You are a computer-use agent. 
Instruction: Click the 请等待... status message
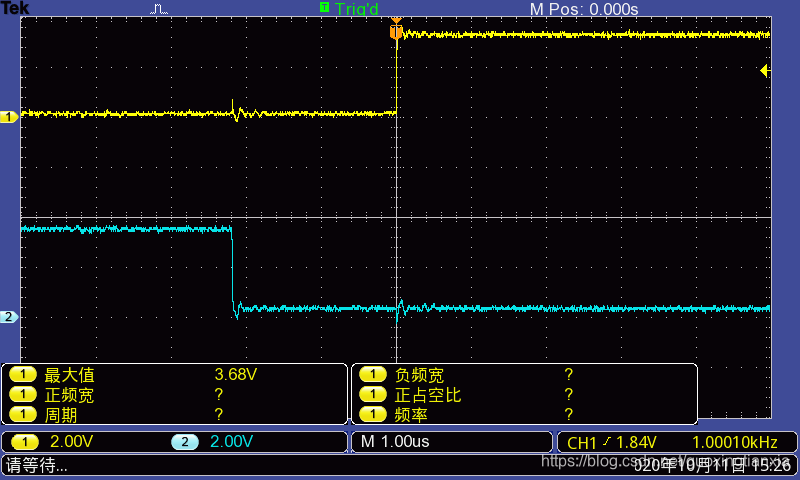point(36,465)
